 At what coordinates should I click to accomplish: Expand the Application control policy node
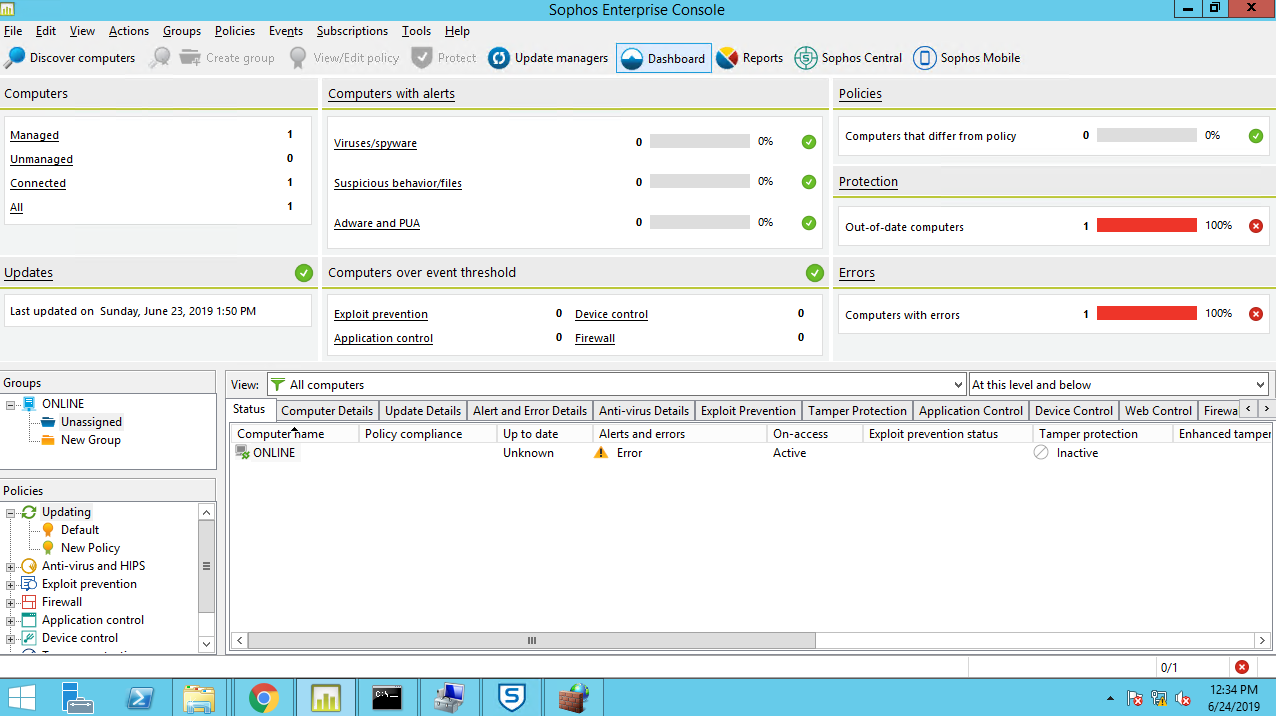(11, 620)
